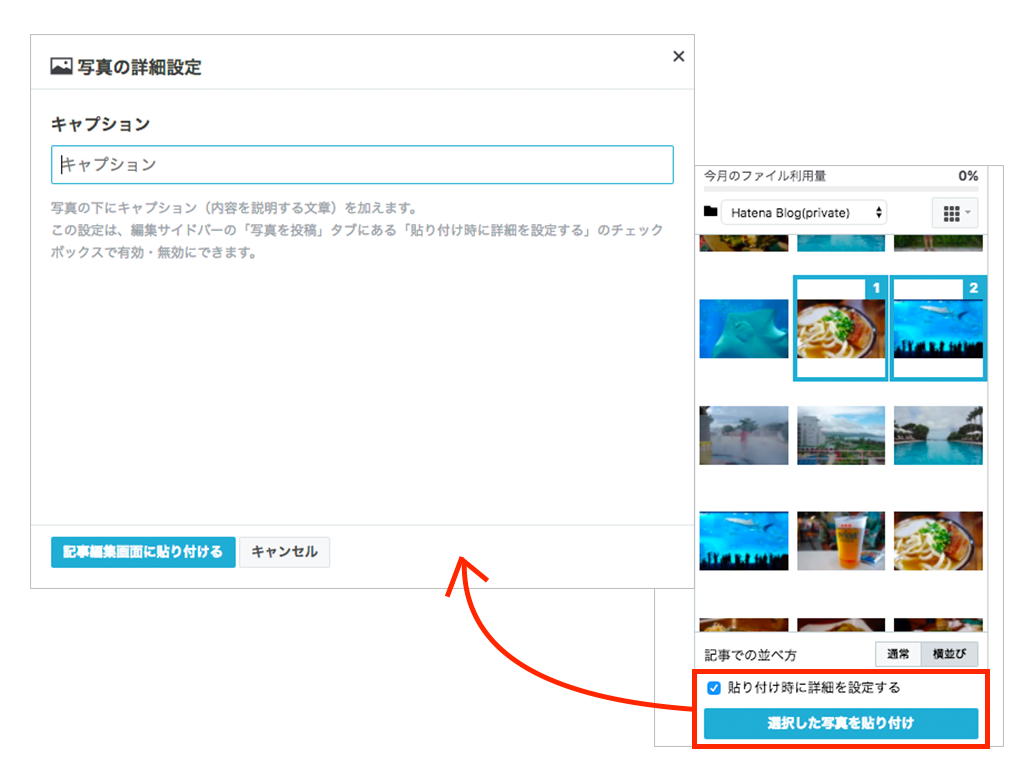1024x768 pixels.
Task: Select the unselected whale shark silhouette photo
Action: point(744,541)
